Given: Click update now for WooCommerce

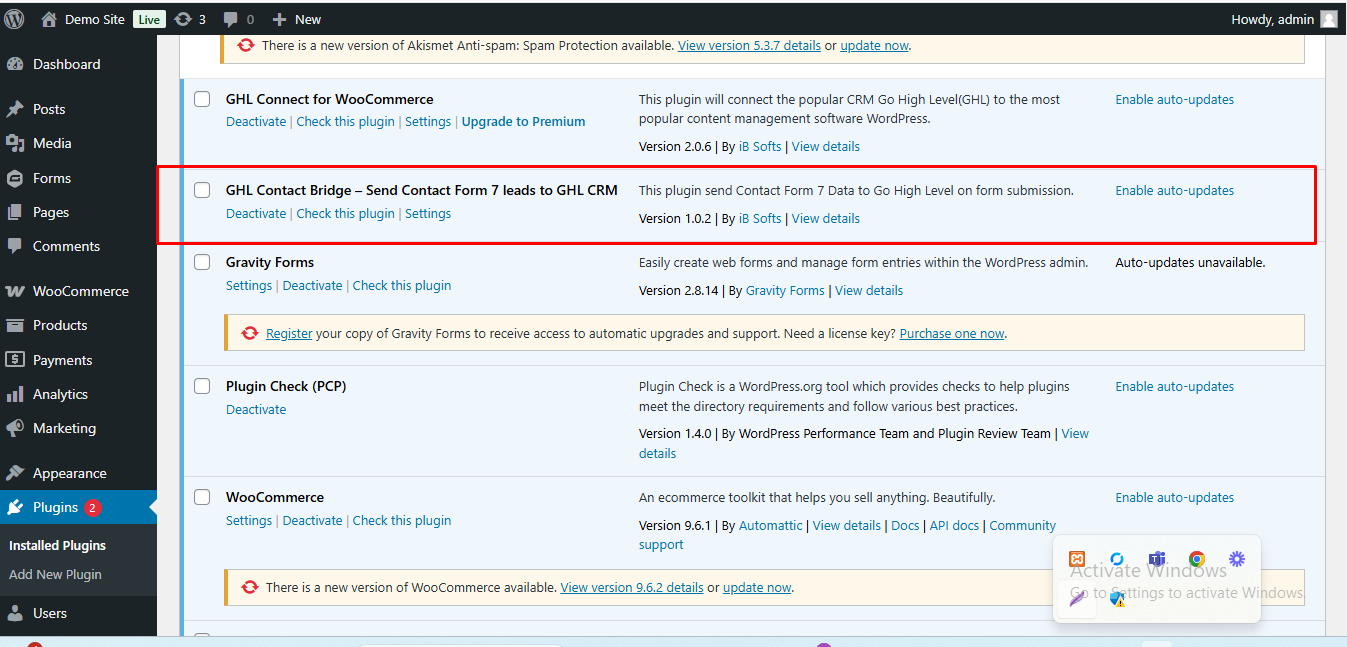Looking at the screenshot, I should (757, 587).
